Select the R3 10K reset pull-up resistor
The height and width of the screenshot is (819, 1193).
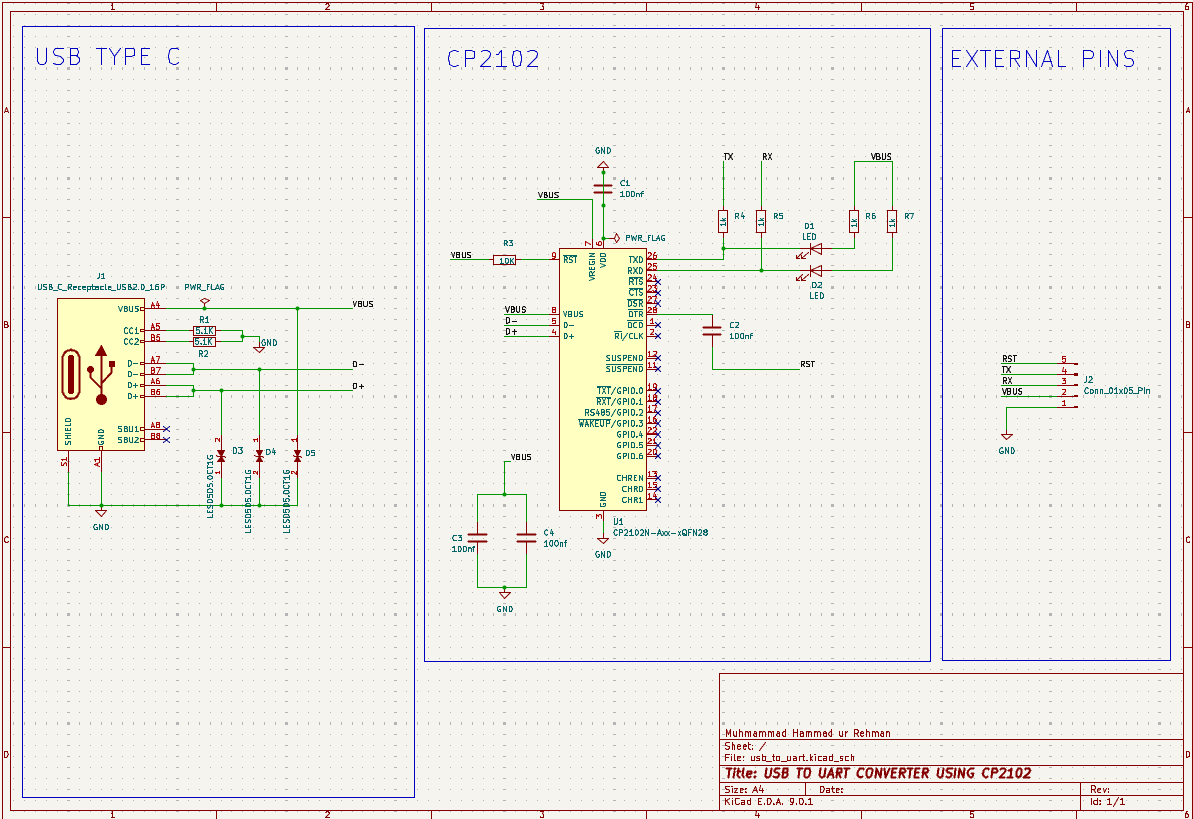504,260
